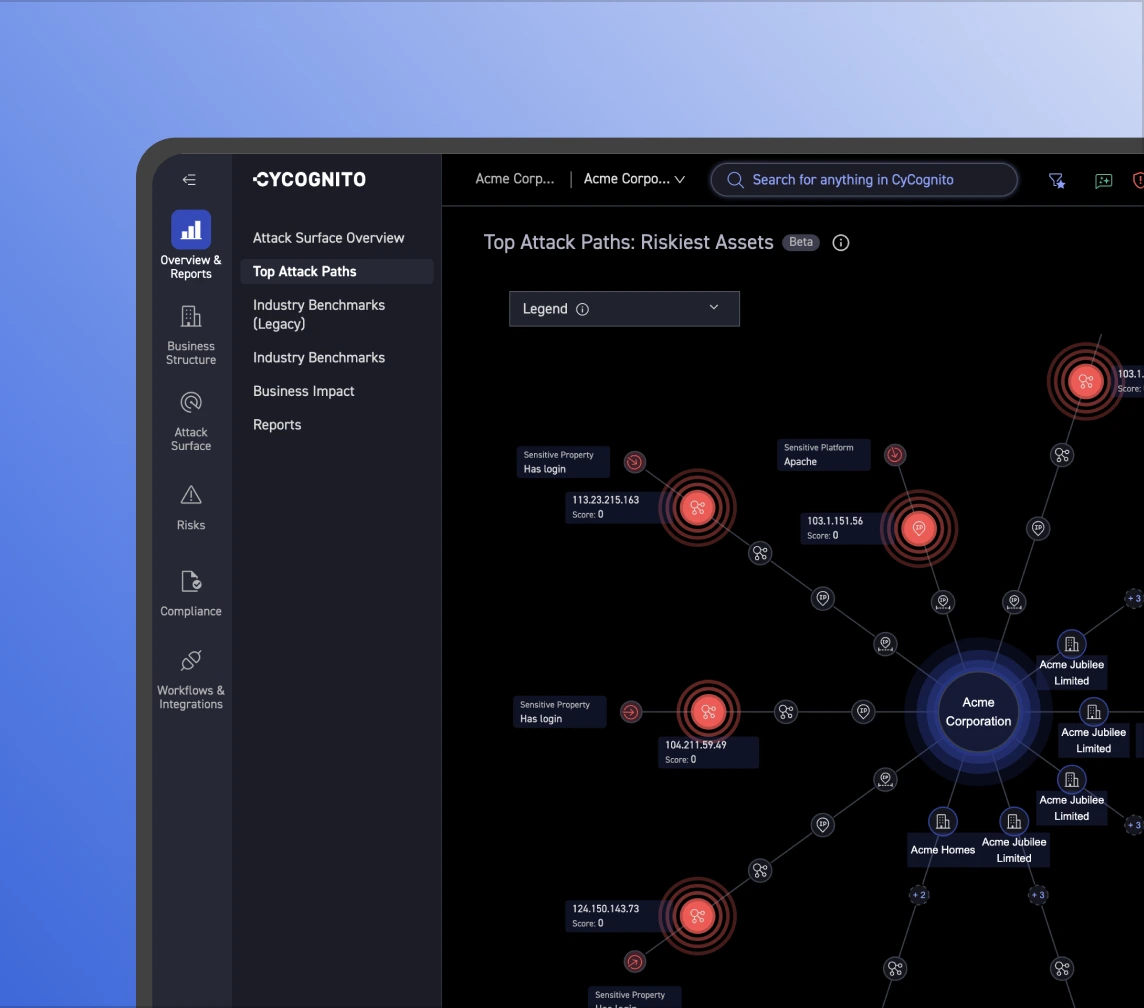This screenshot has height=1008, width=1144.
Task: Open the Reports page link
Action: coord(277,425)
